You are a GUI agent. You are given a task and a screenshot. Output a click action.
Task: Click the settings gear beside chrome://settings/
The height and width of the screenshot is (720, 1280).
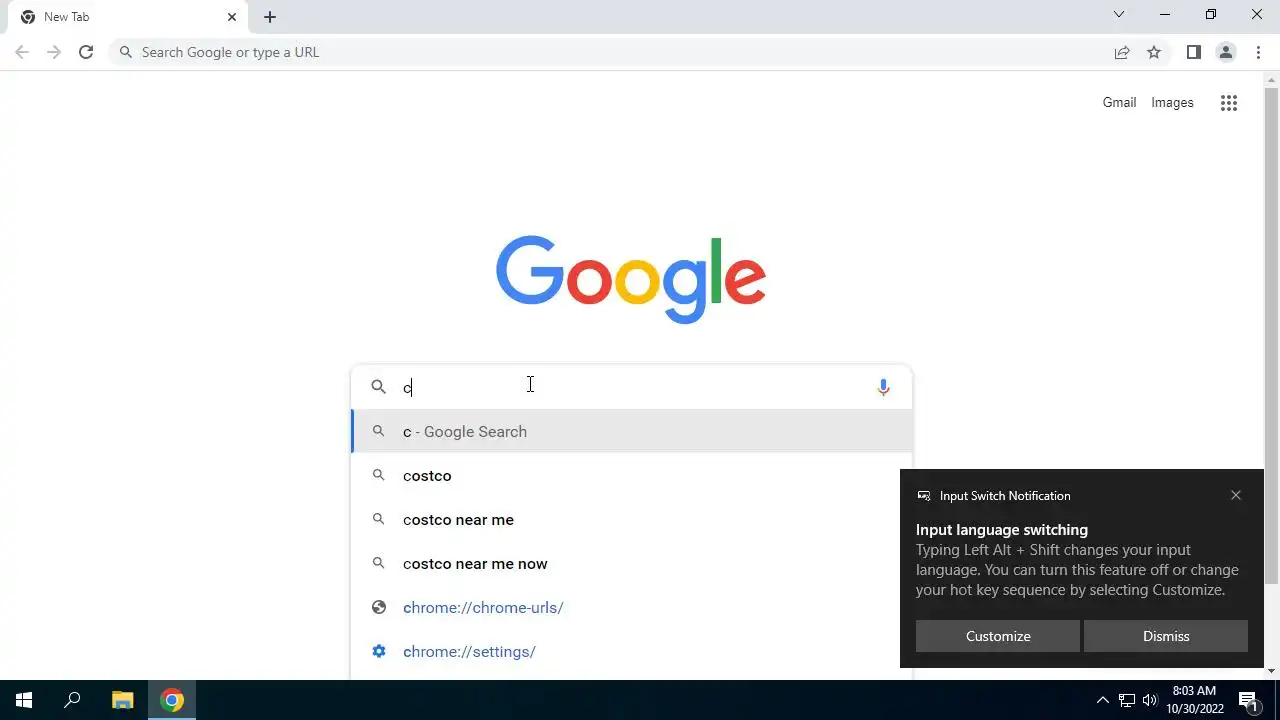tap(379, 651)
